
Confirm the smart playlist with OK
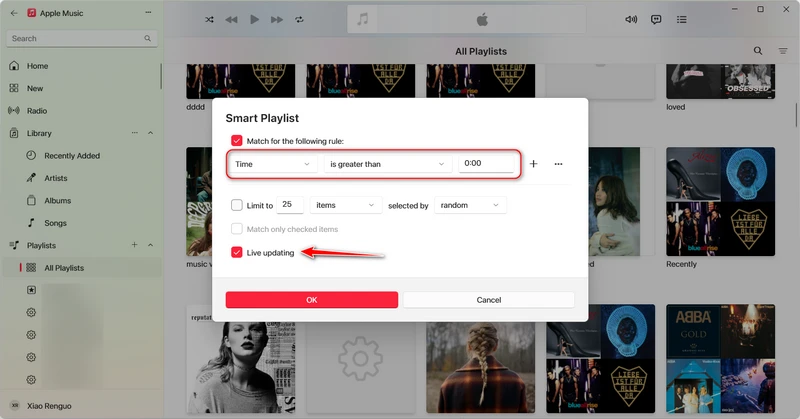312,300
